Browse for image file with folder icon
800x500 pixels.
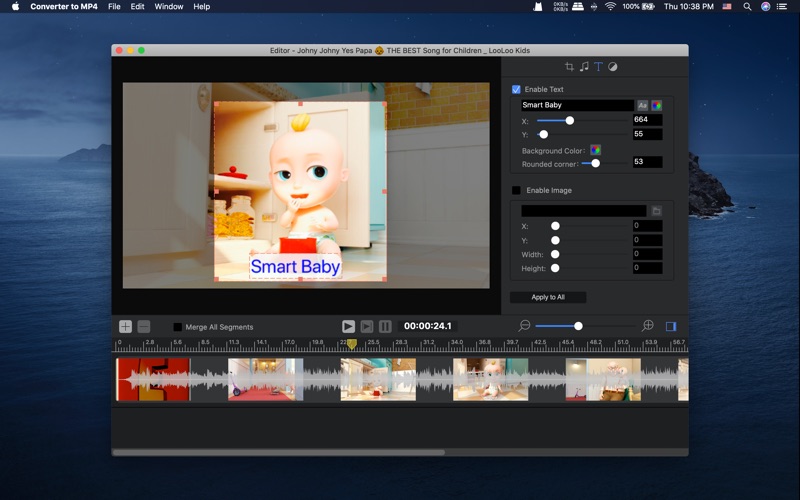coord(656,211)
